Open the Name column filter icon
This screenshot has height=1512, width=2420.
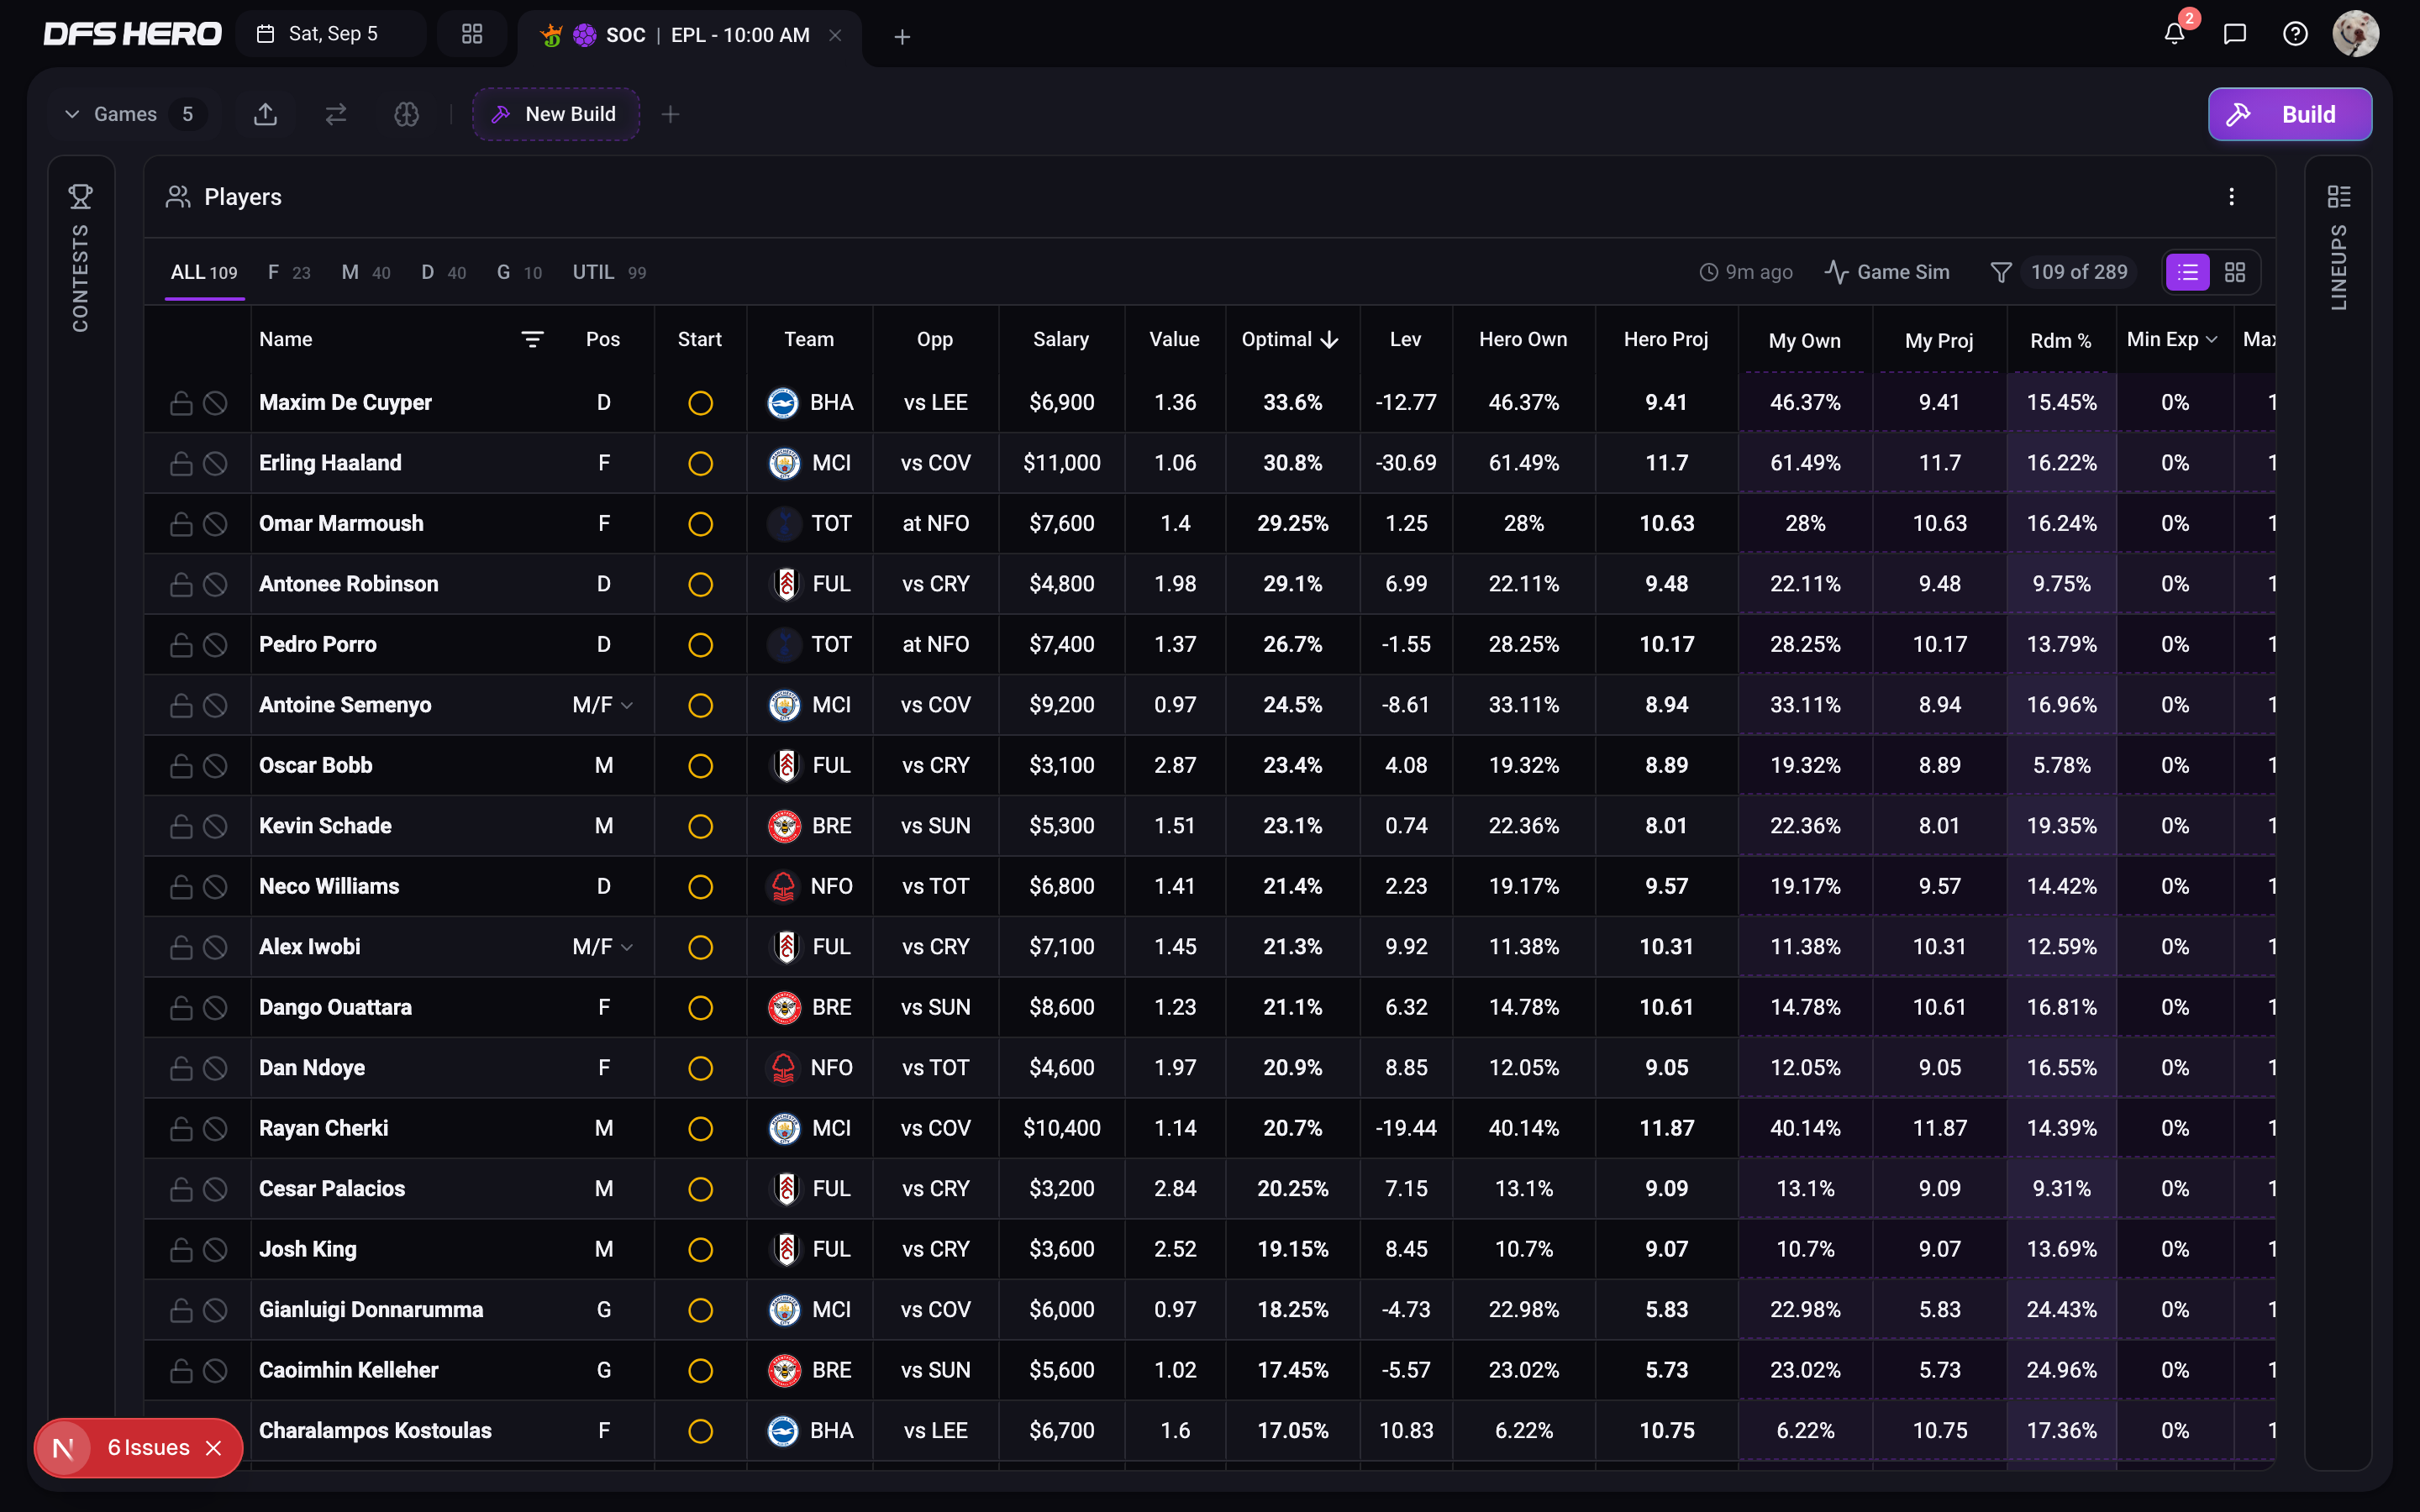click(x=533, y=340)
